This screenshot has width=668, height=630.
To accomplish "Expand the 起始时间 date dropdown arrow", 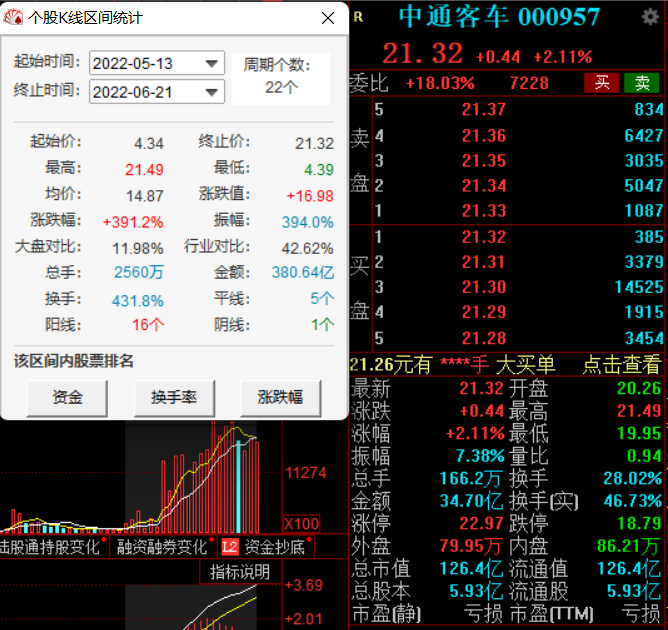I will (212, 63).
